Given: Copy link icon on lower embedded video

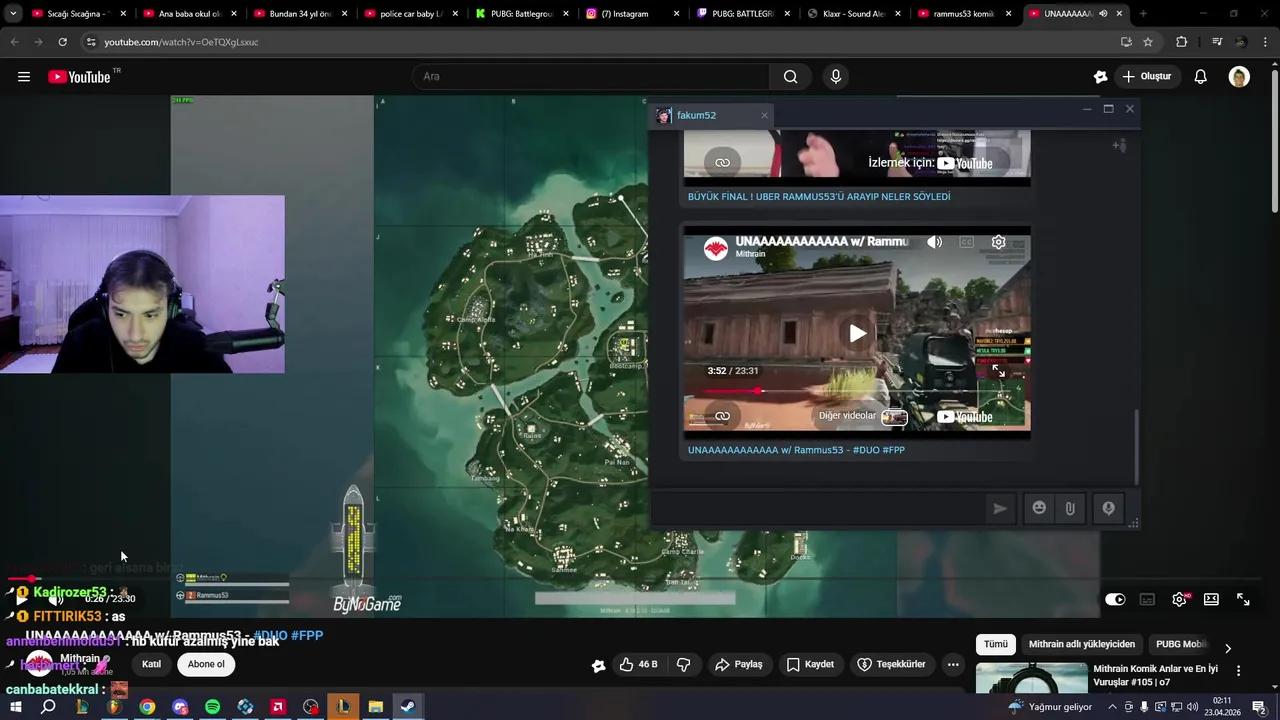Looking at the screenshot, I should click(x=722, y=416).
